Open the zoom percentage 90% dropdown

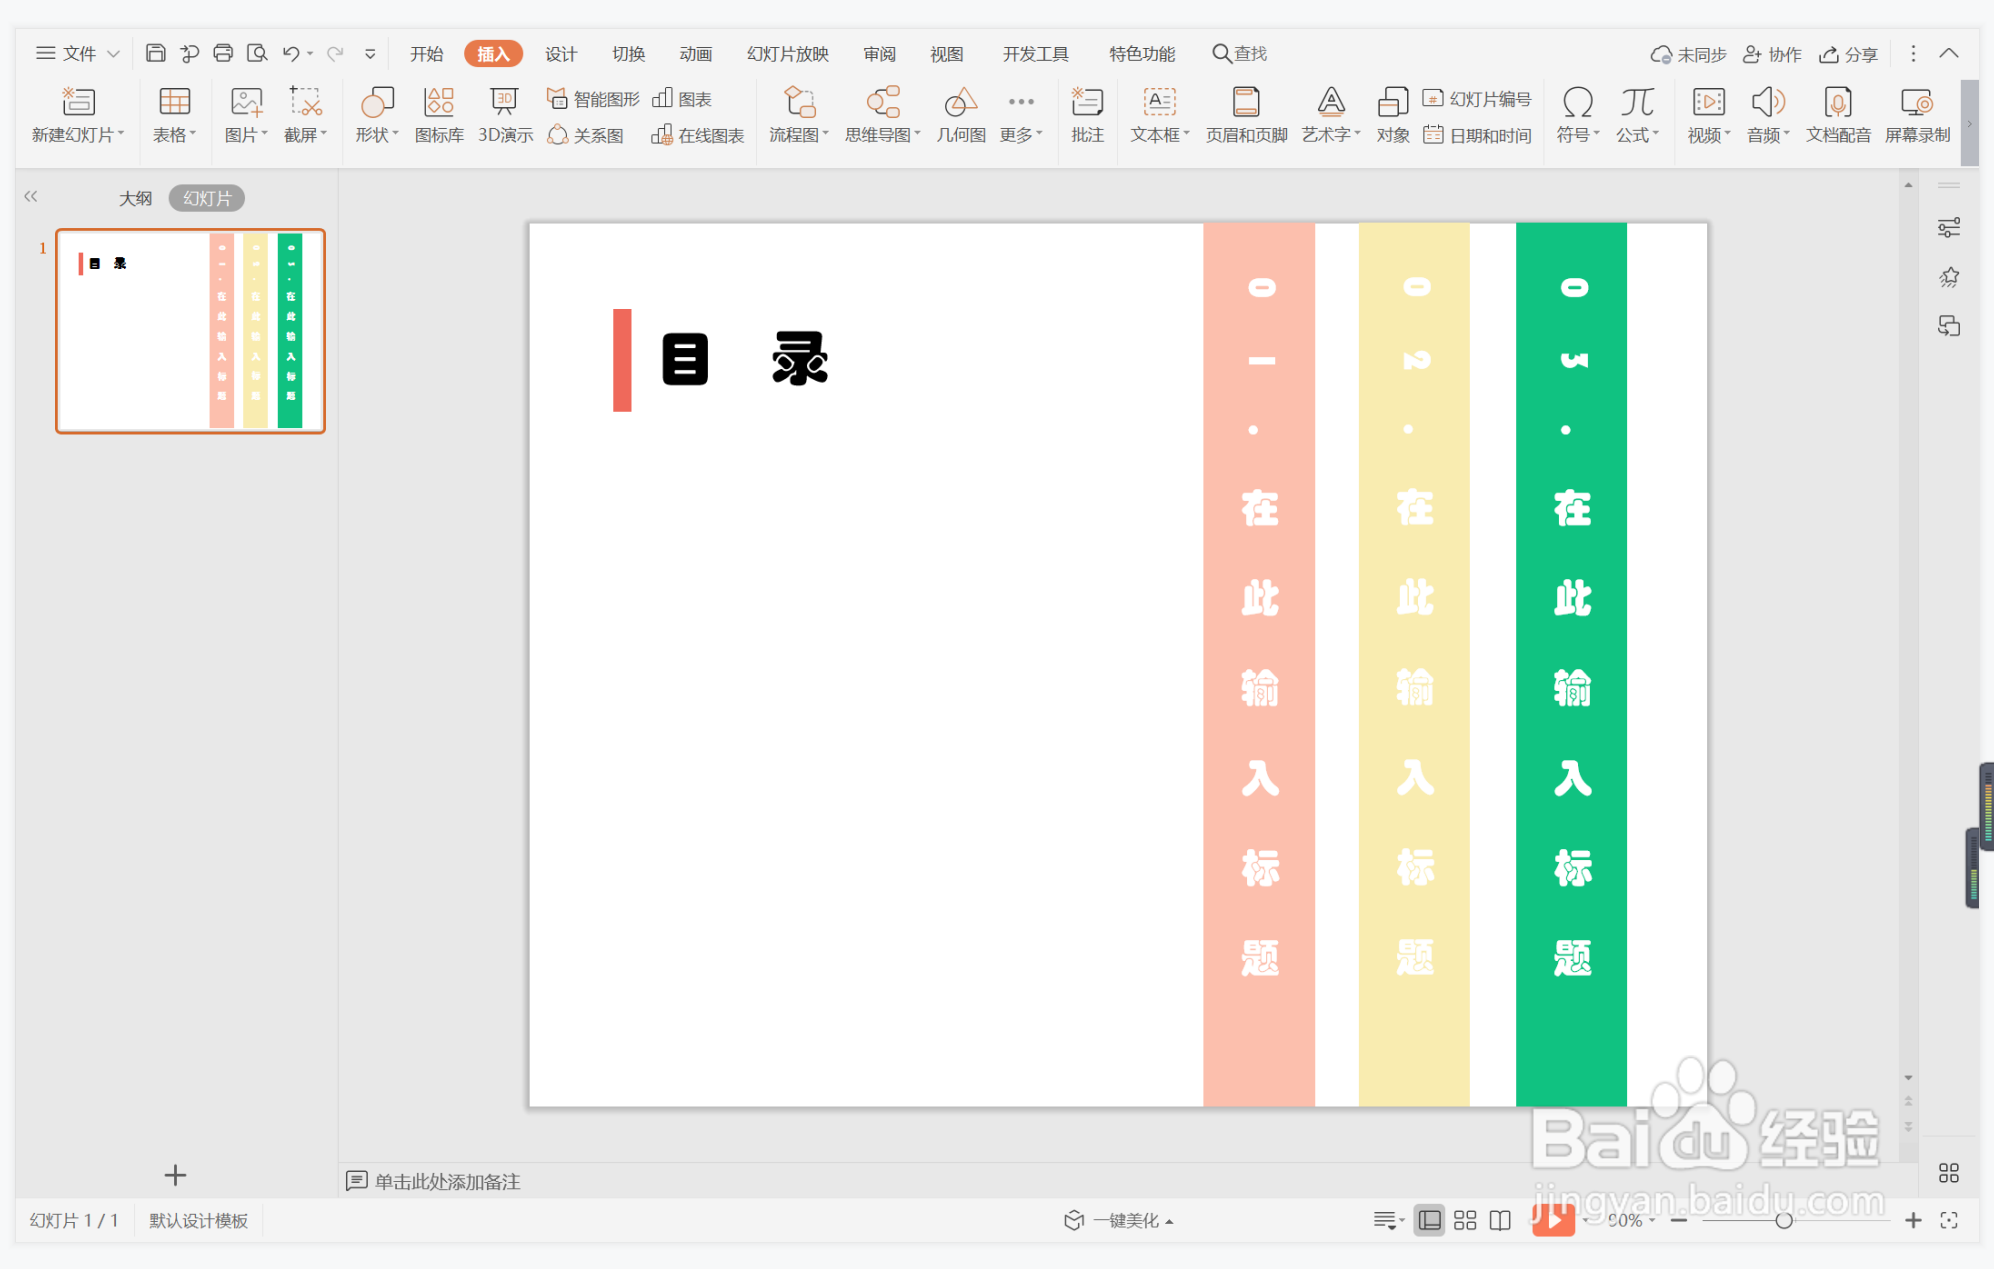[1630, 1220]
